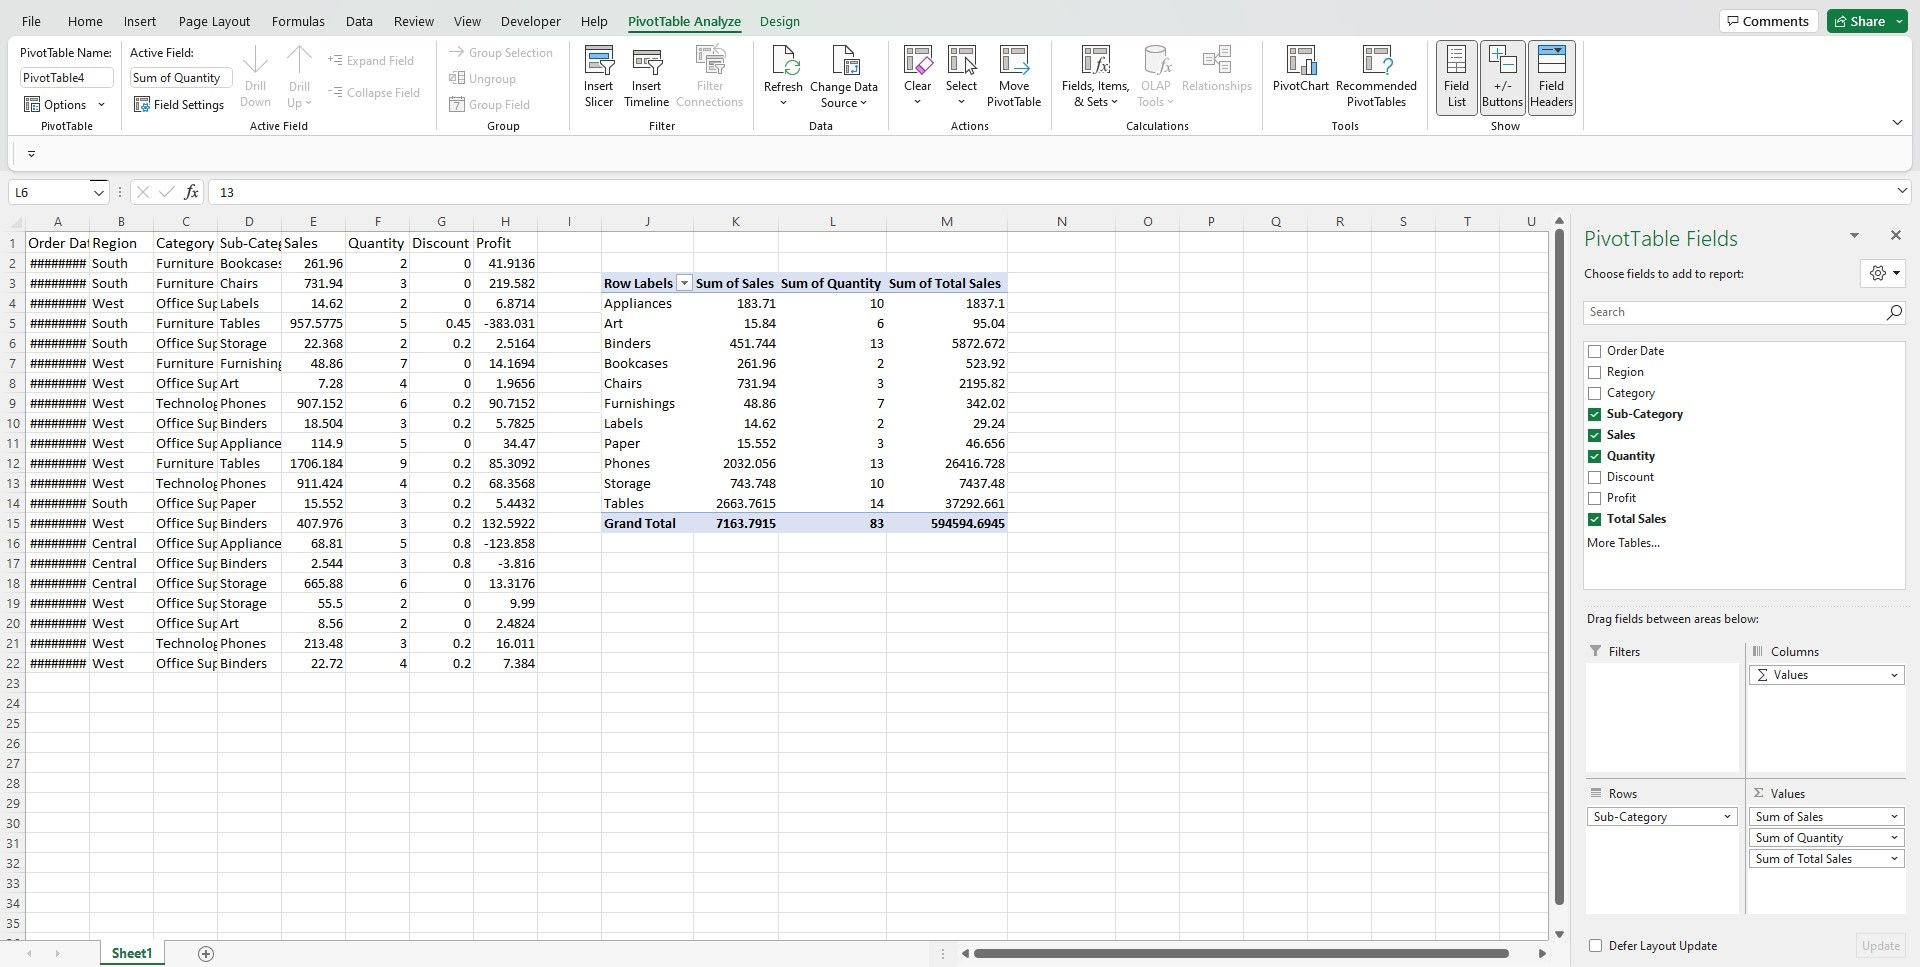Open the PivotTable Fields pane options arrow
The height and width of the screenshot is (967, 1920).
1854,235
